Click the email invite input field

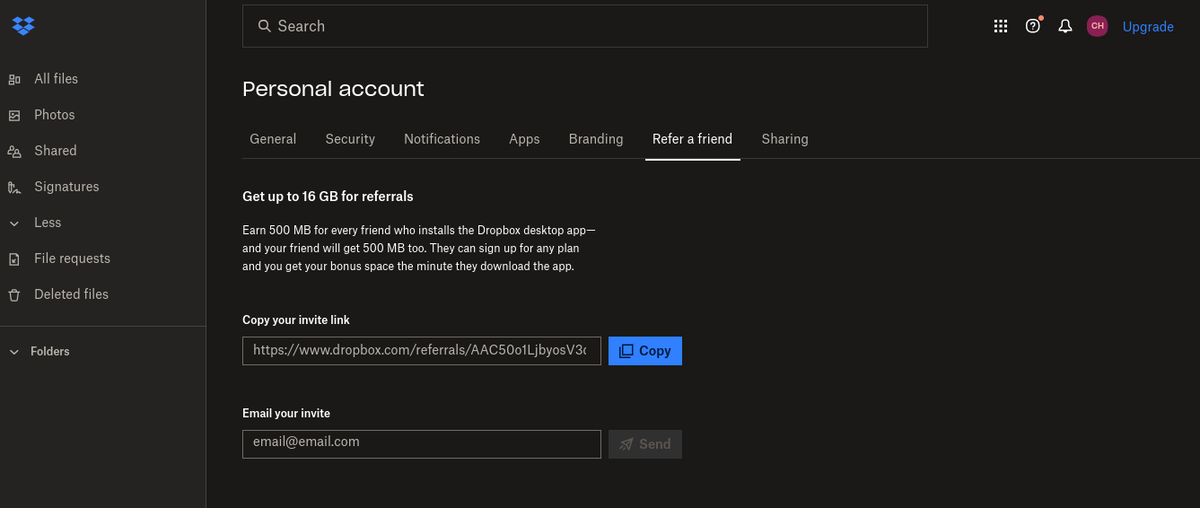coord(422,444)
